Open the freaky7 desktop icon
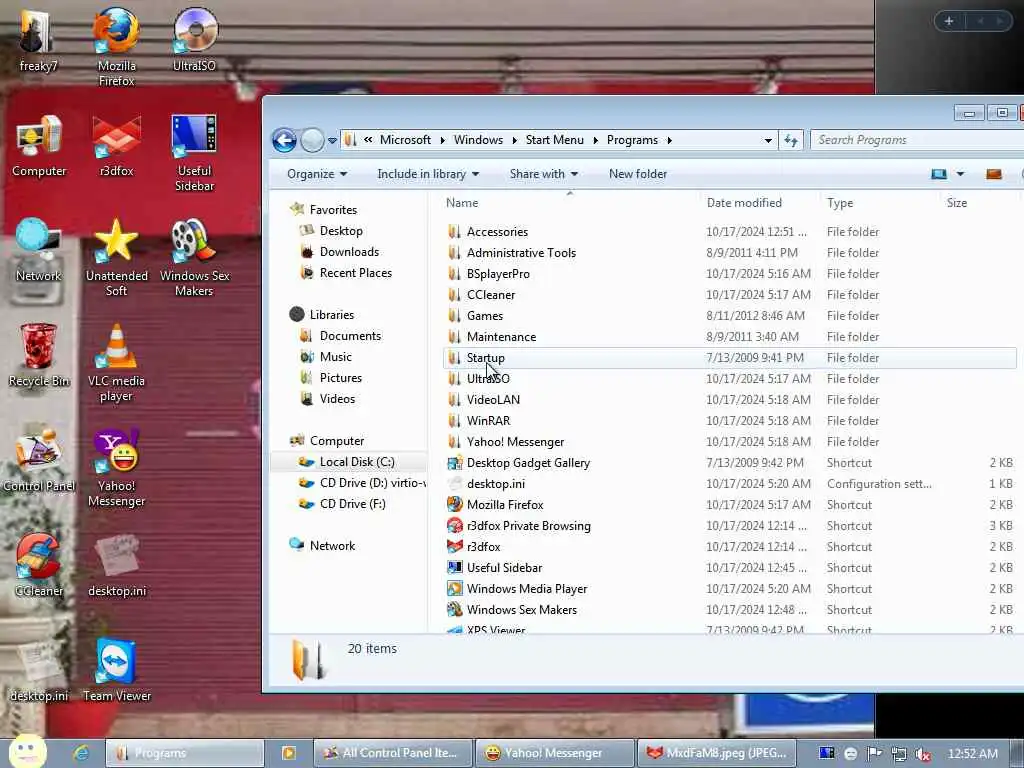 click(38, 39)
